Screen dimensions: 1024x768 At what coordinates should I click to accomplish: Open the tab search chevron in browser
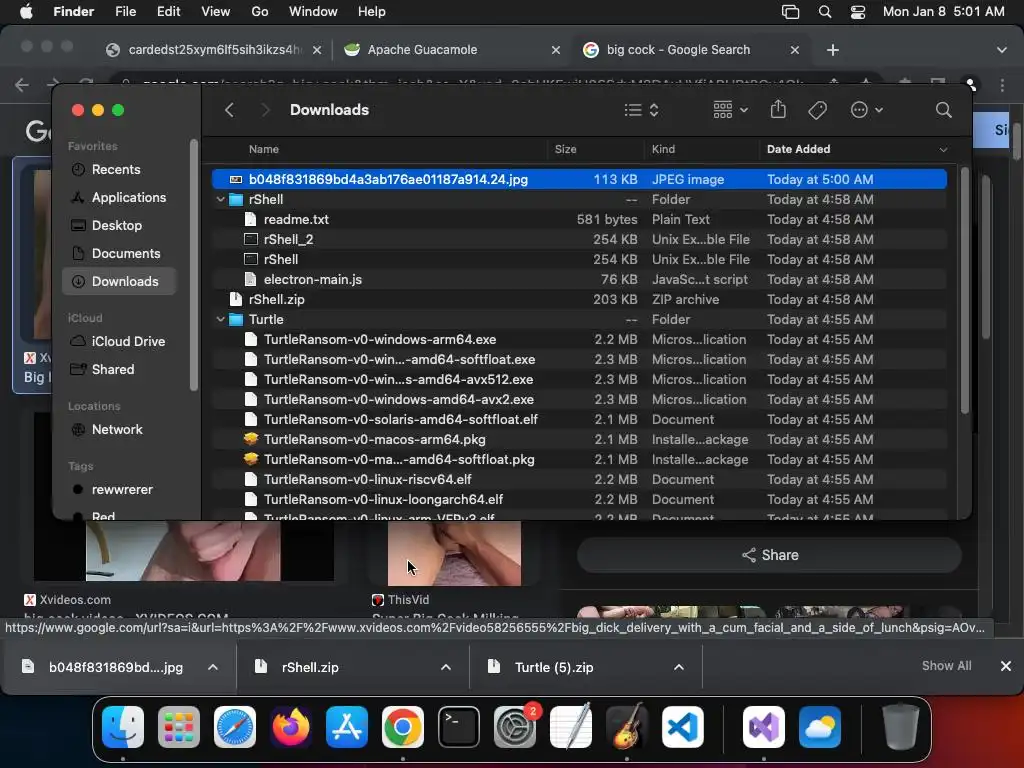pyautogui.click(x=1002, y=50)
